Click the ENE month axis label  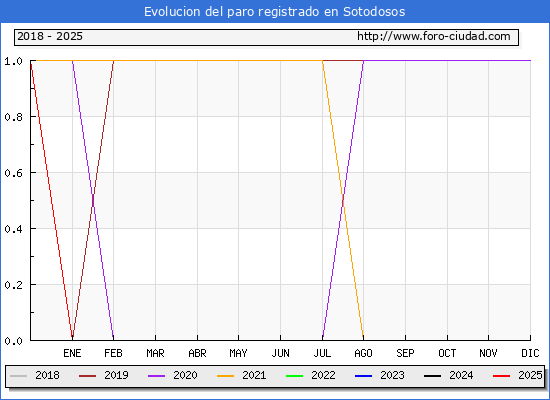click(x=72, y=353)
